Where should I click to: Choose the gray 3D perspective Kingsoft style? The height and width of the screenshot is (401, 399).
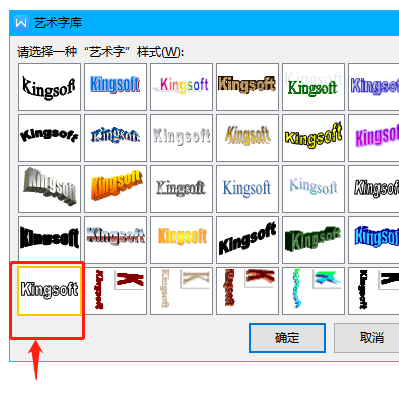(x=49, y=189)
